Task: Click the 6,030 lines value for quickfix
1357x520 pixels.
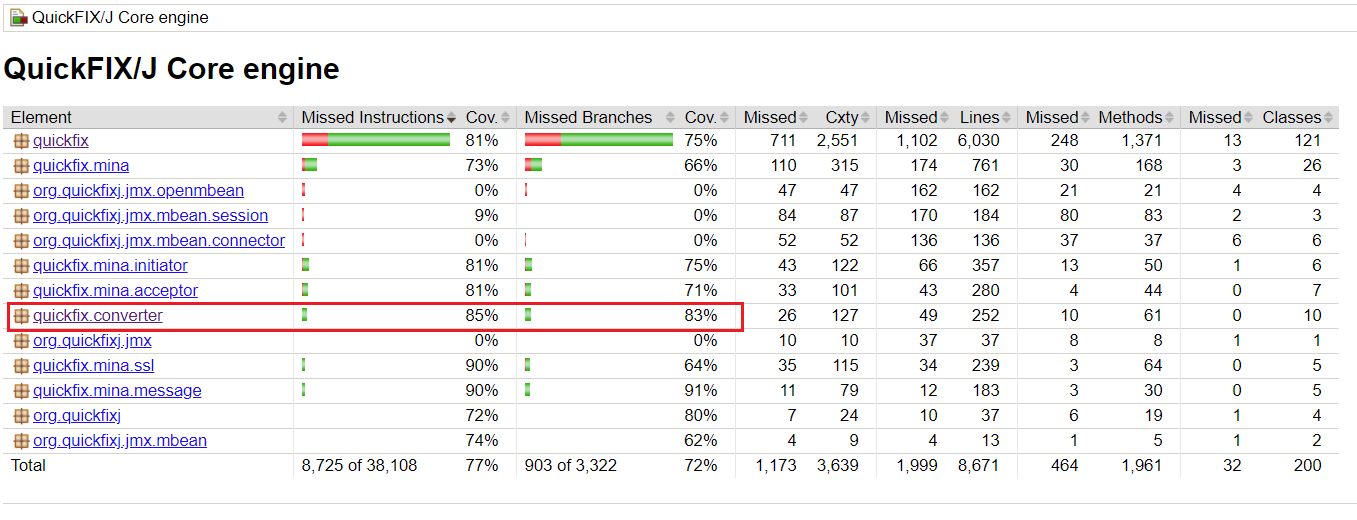Action: click(978, 141)
